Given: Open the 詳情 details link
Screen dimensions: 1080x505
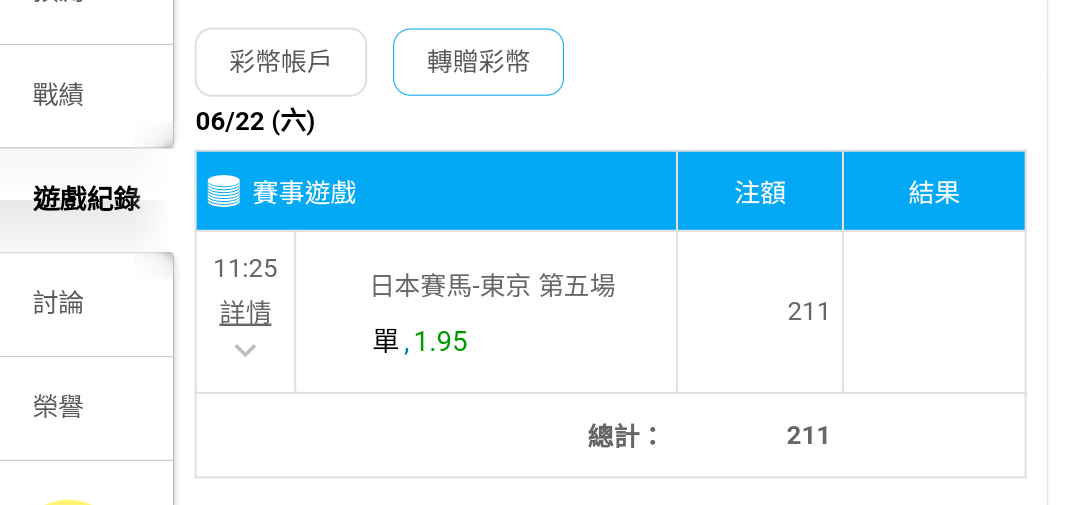Looking at the screenshot, I should pos(245,313).
